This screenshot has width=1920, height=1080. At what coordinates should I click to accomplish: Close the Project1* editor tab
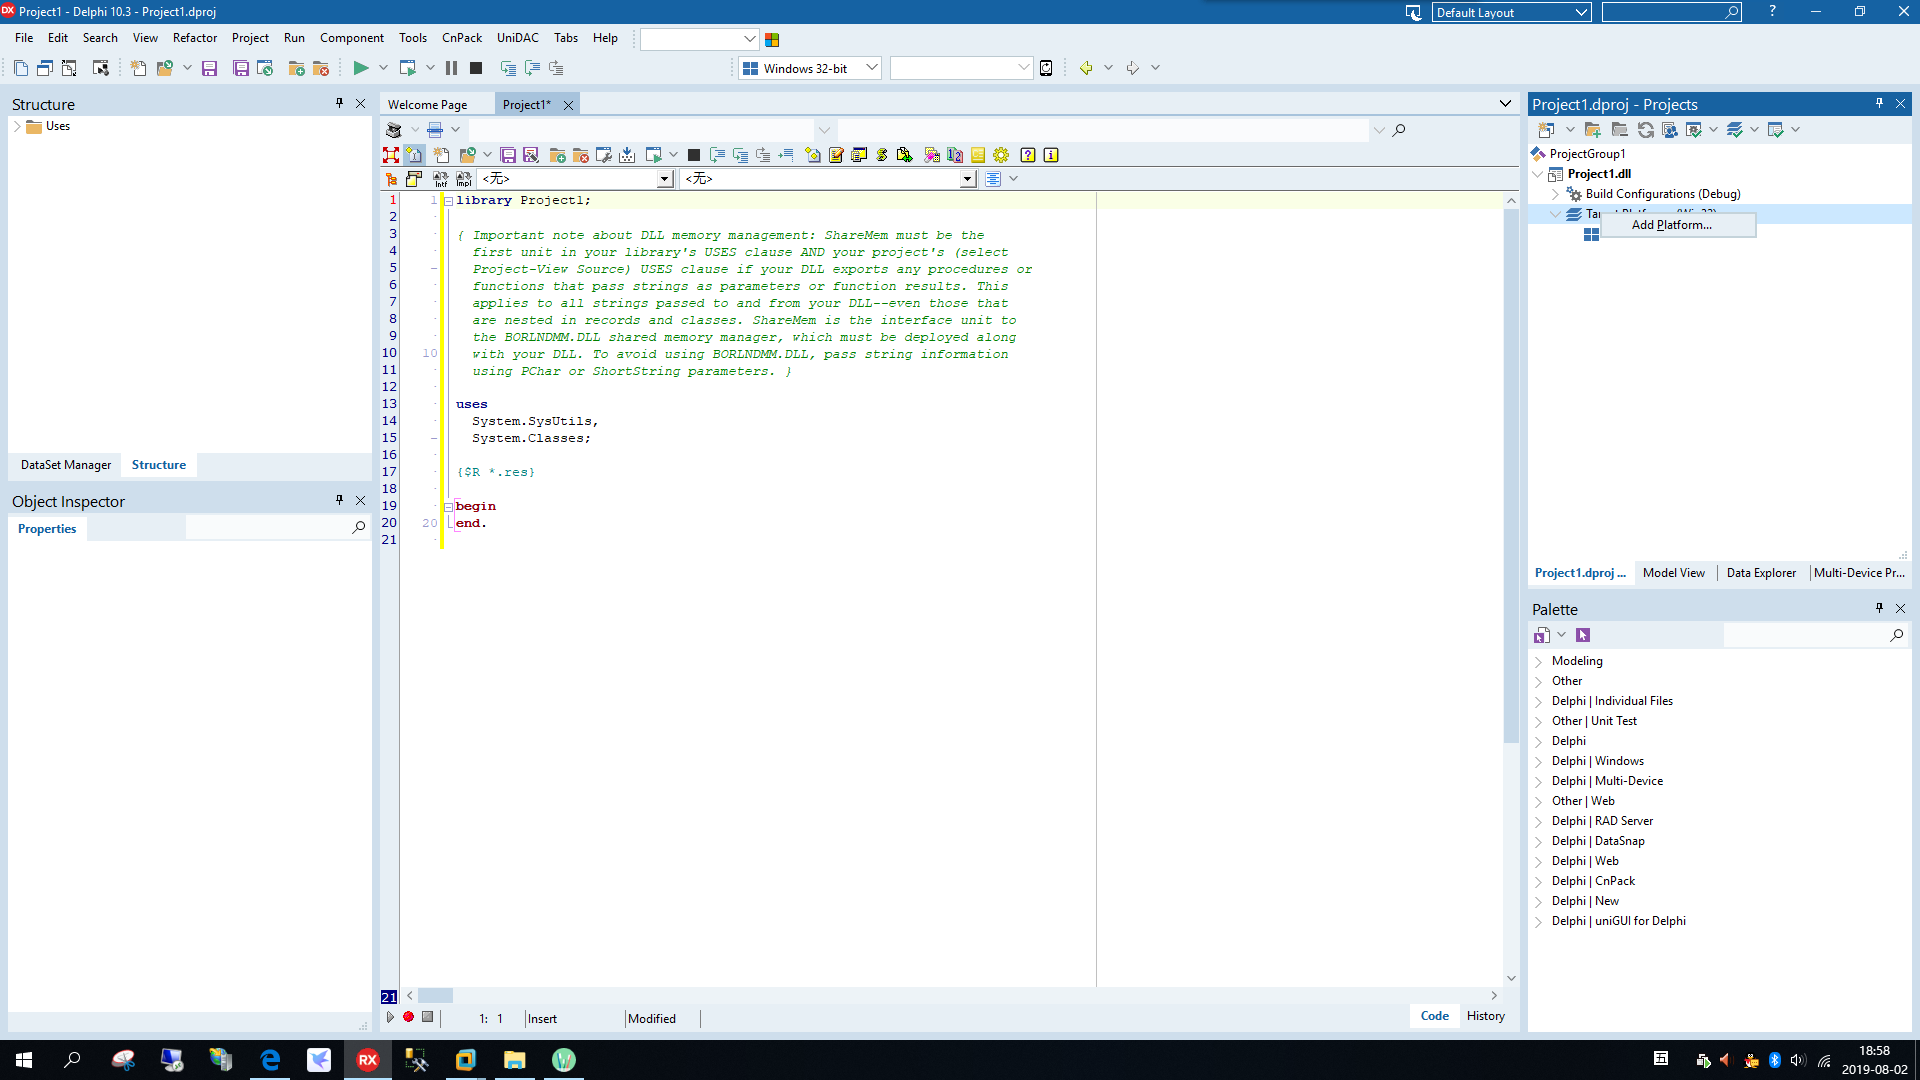[568, 105]
